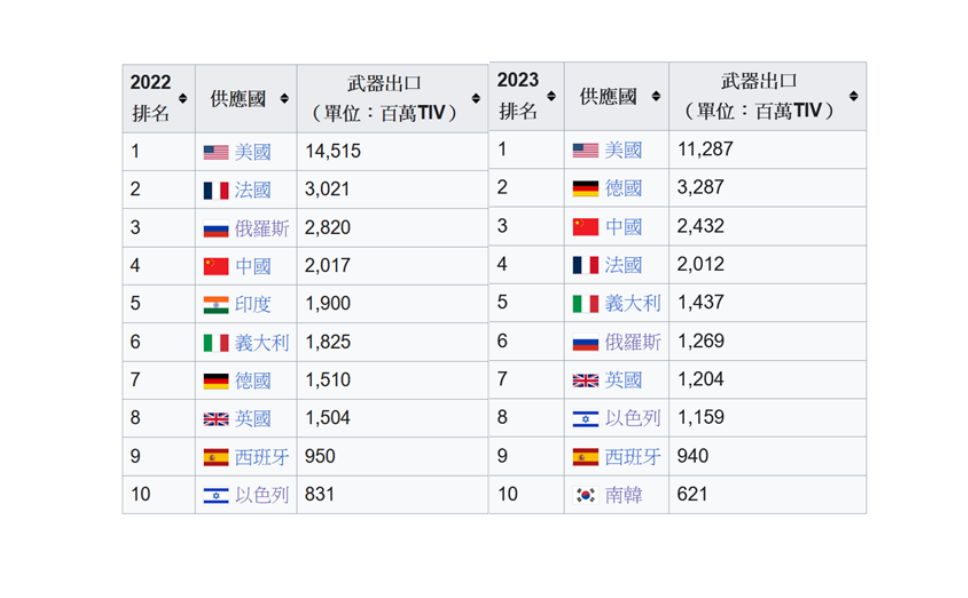Open the 印度 country link
Viewport: 968px width, 598px height.
tap(252, 305)
